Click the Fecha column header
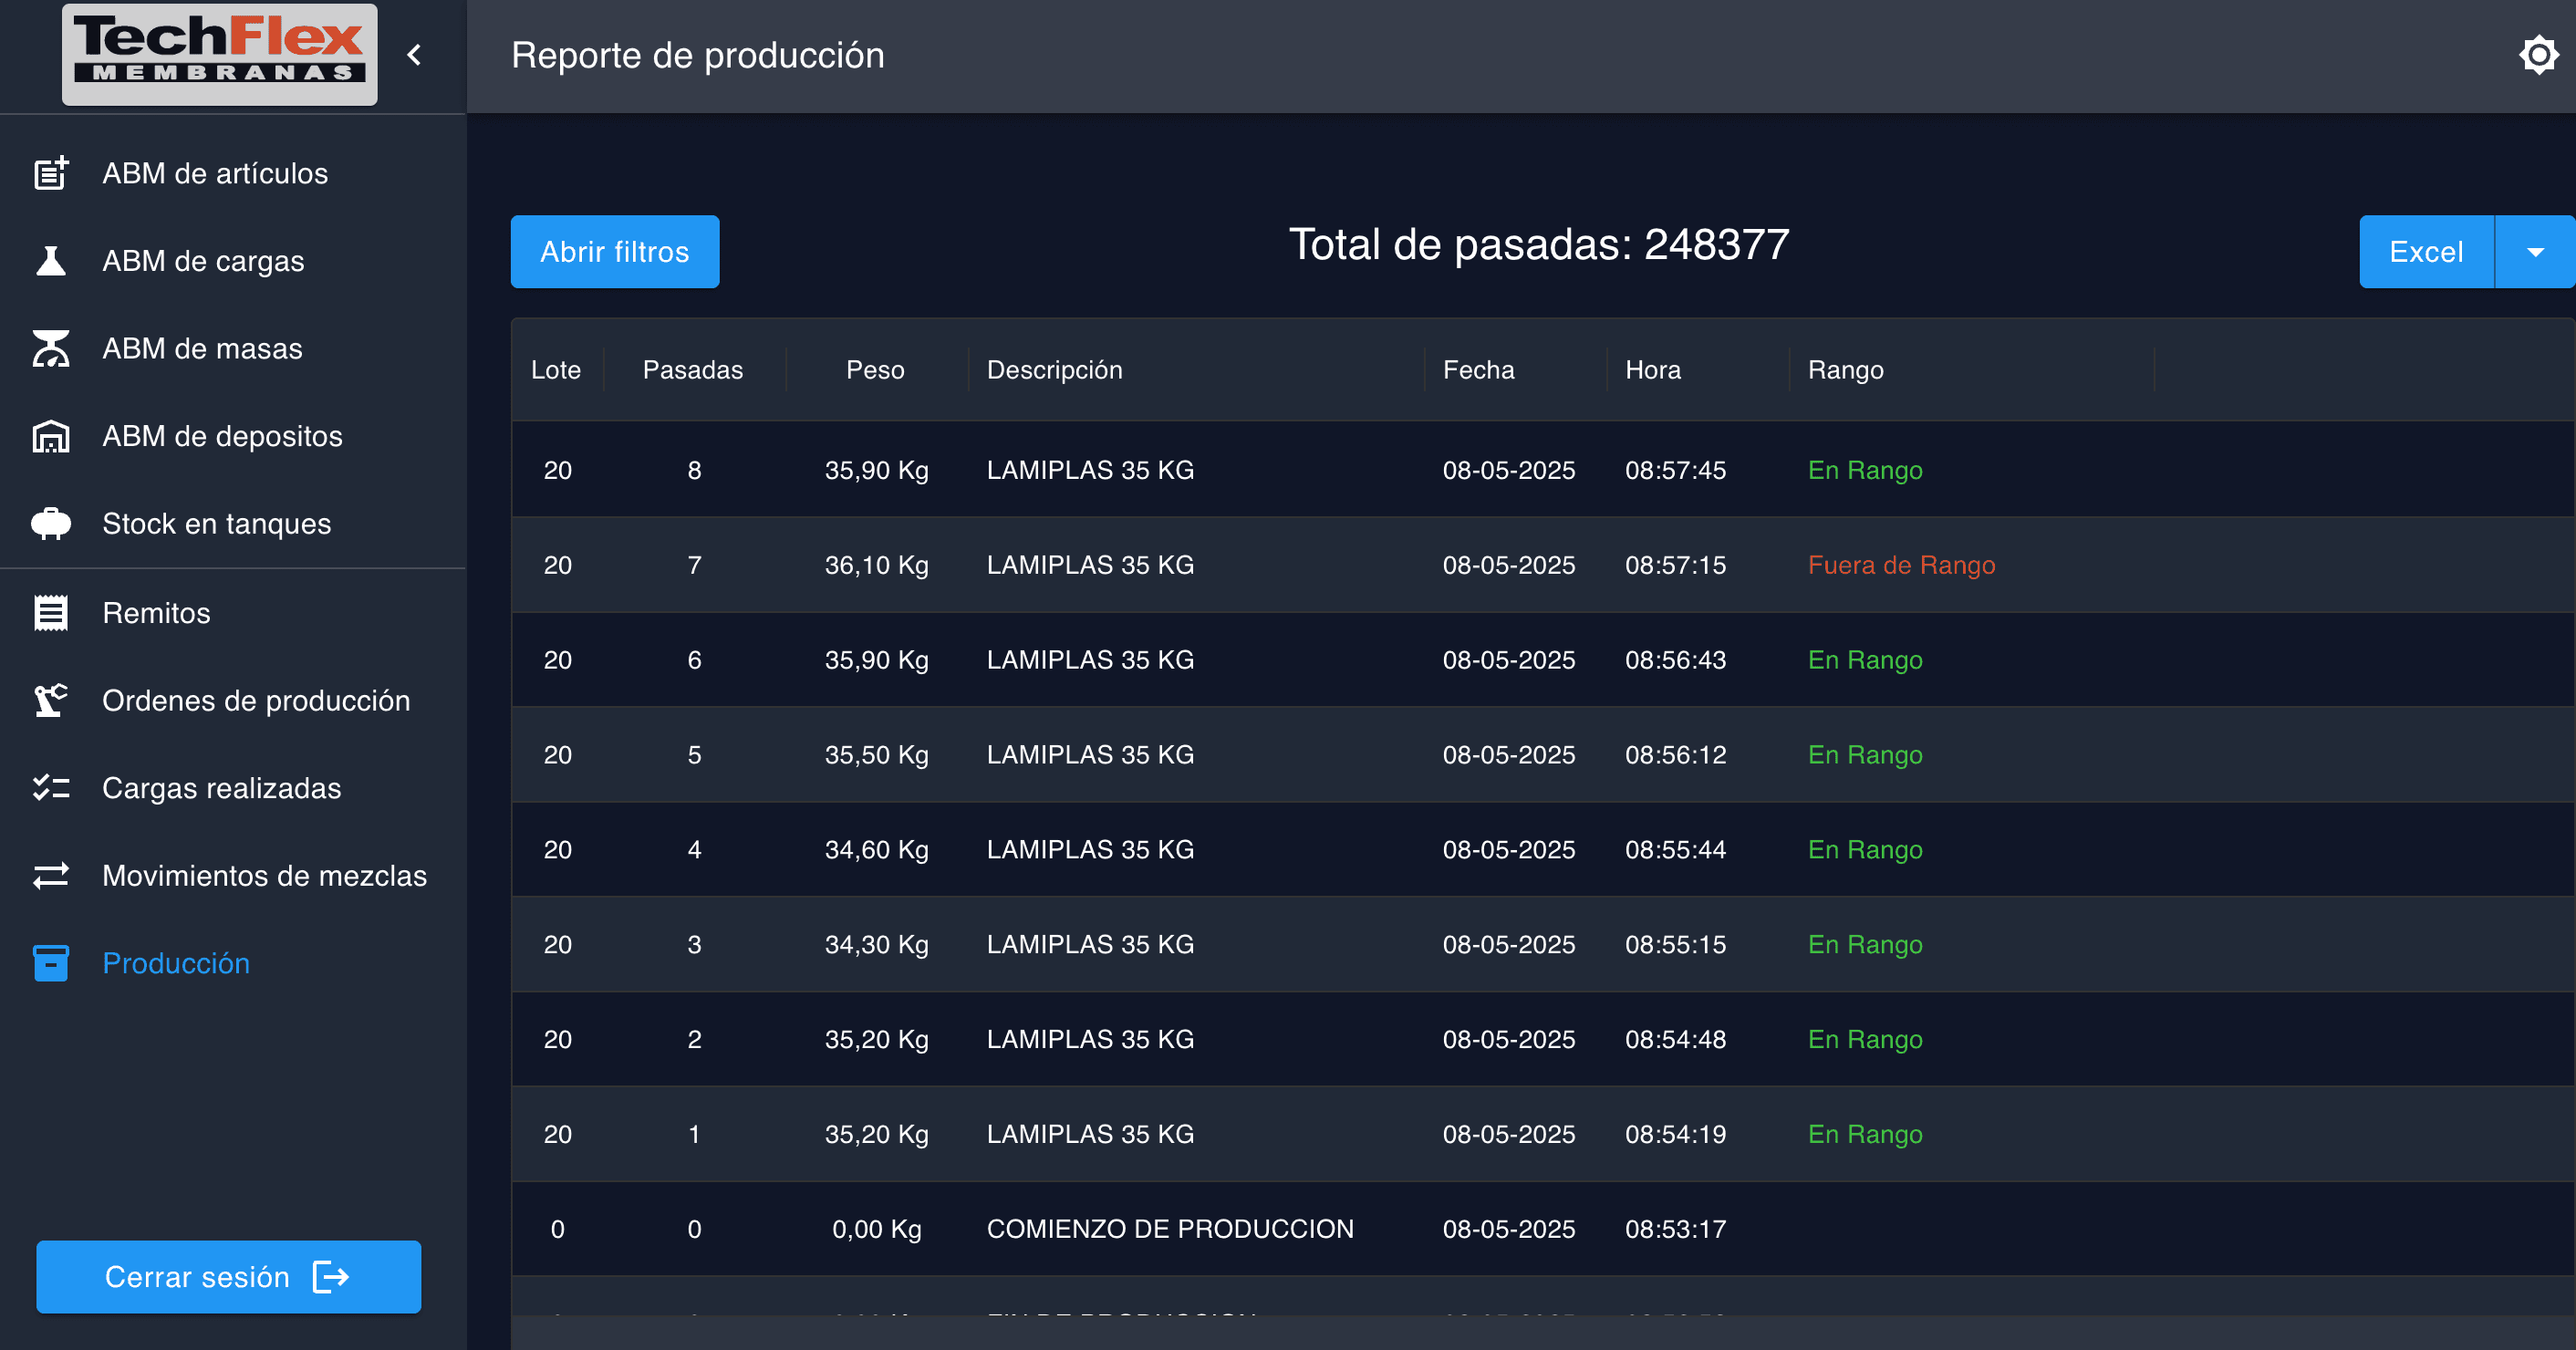The width and height of the screenshot is (2576, 1350). (x=1478, y=370)
